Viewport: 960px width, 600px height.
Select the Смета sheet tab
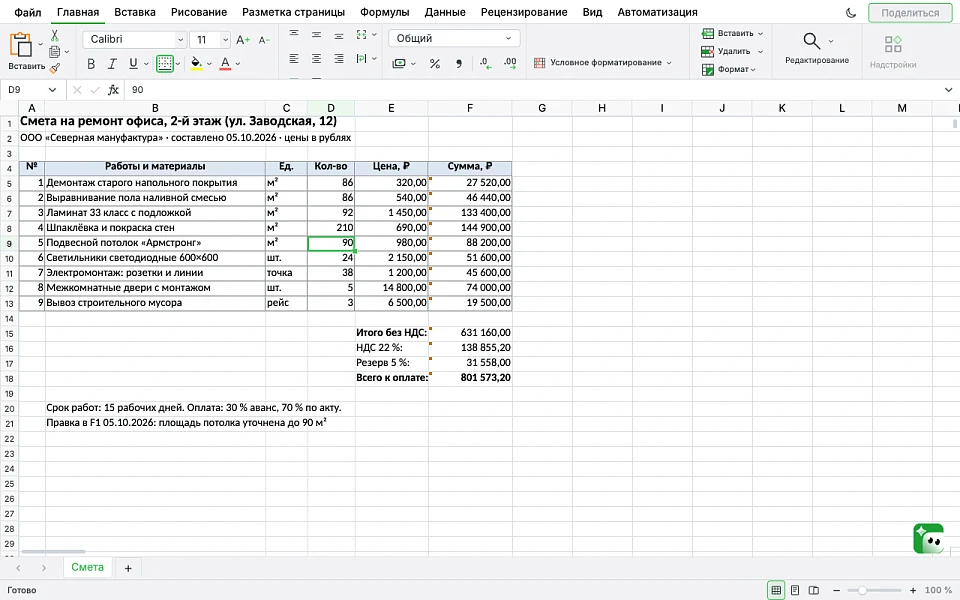click(88, 568)
